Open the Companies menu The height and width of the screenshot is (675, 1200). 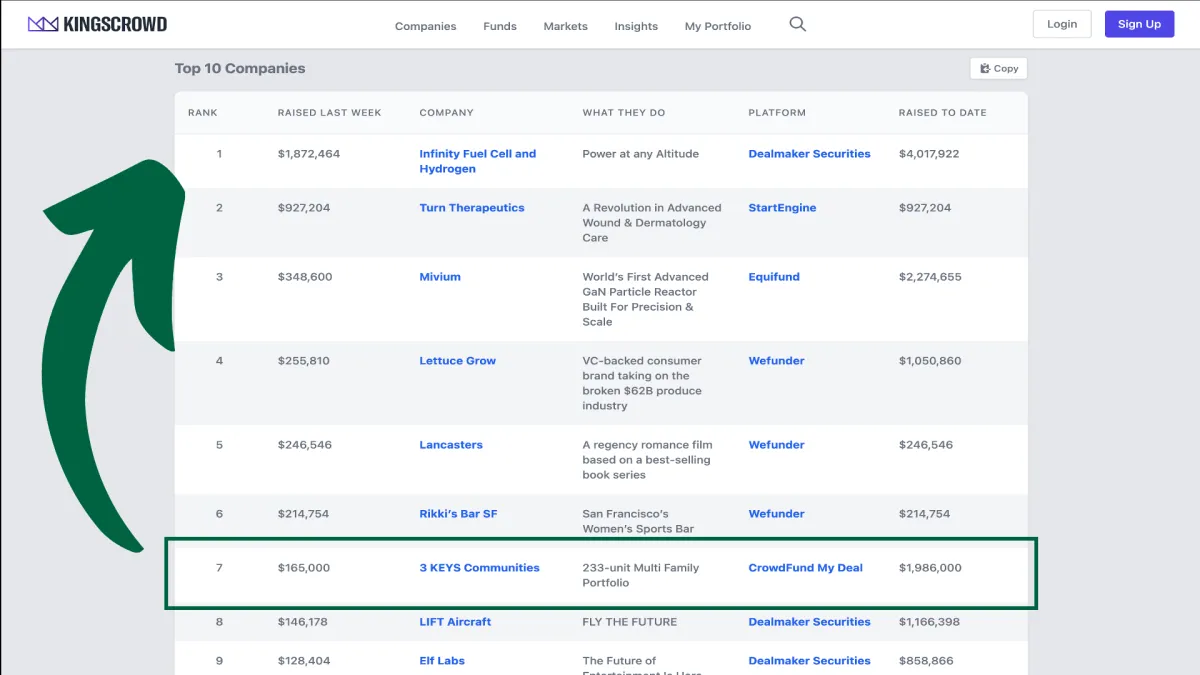pos(425,26)
